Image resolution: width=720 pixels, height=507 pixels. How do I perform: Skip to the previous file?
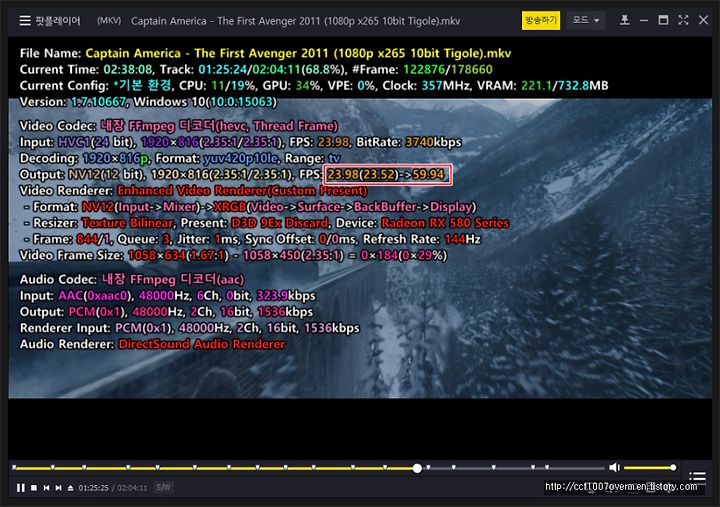click(x=46, y=488)
